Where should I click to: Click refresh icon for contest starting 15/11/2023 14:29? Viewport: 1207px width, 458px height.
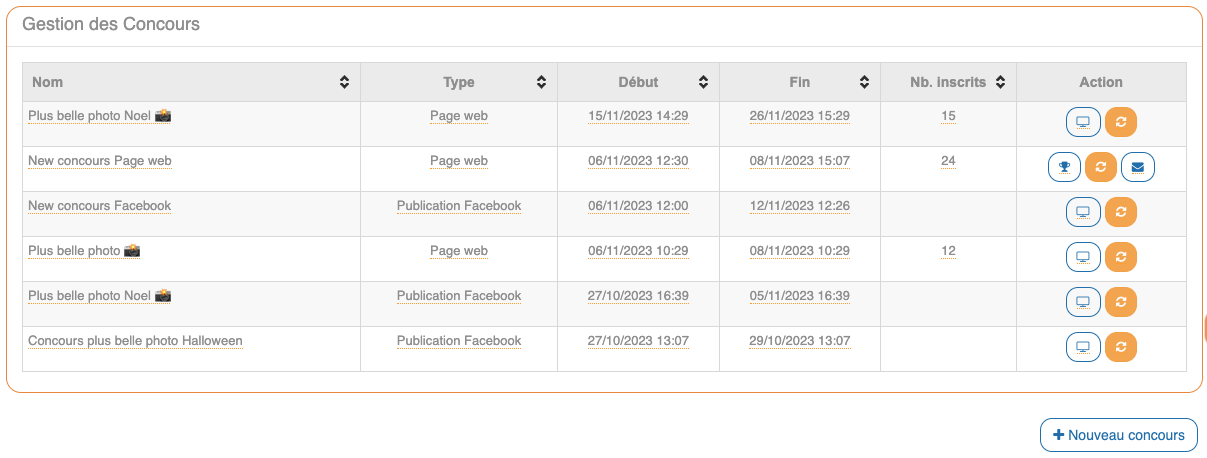coord(1121,123)
